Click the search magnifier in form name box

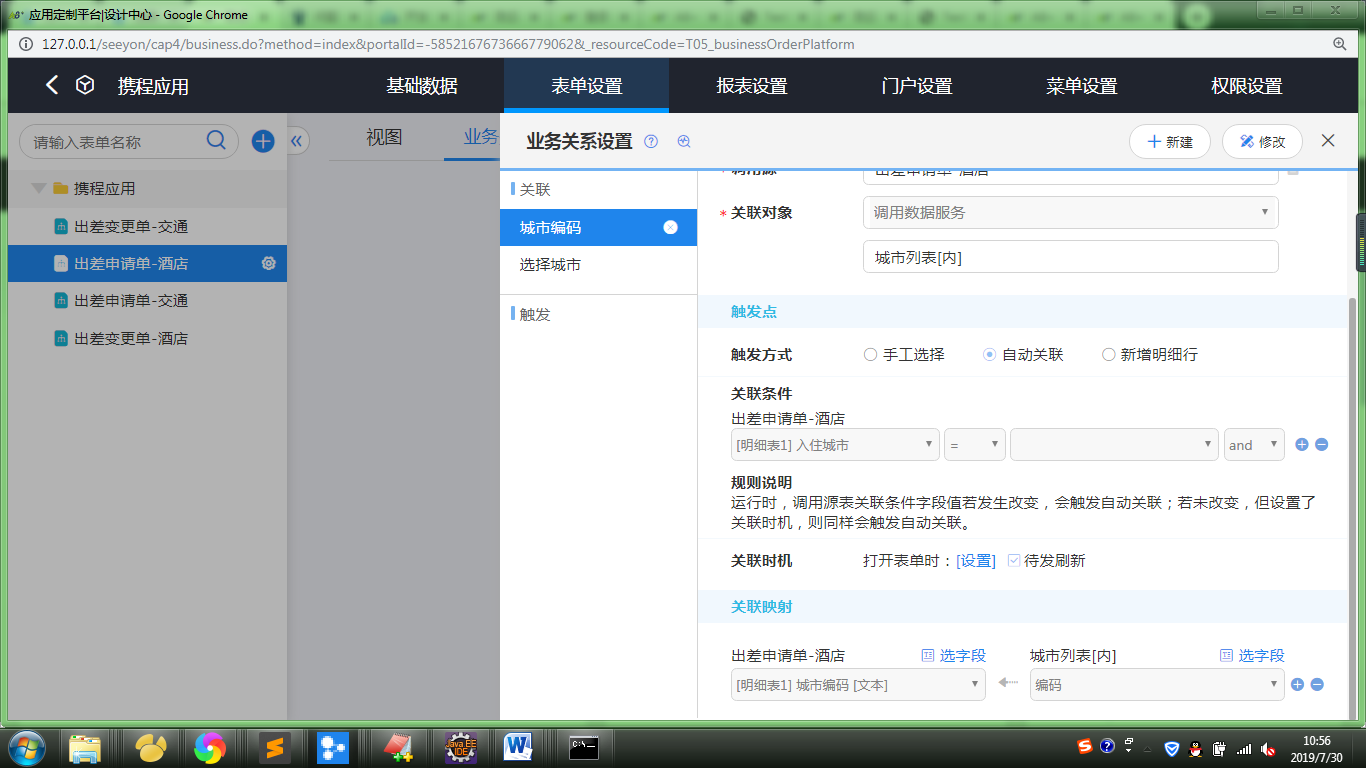216,141
